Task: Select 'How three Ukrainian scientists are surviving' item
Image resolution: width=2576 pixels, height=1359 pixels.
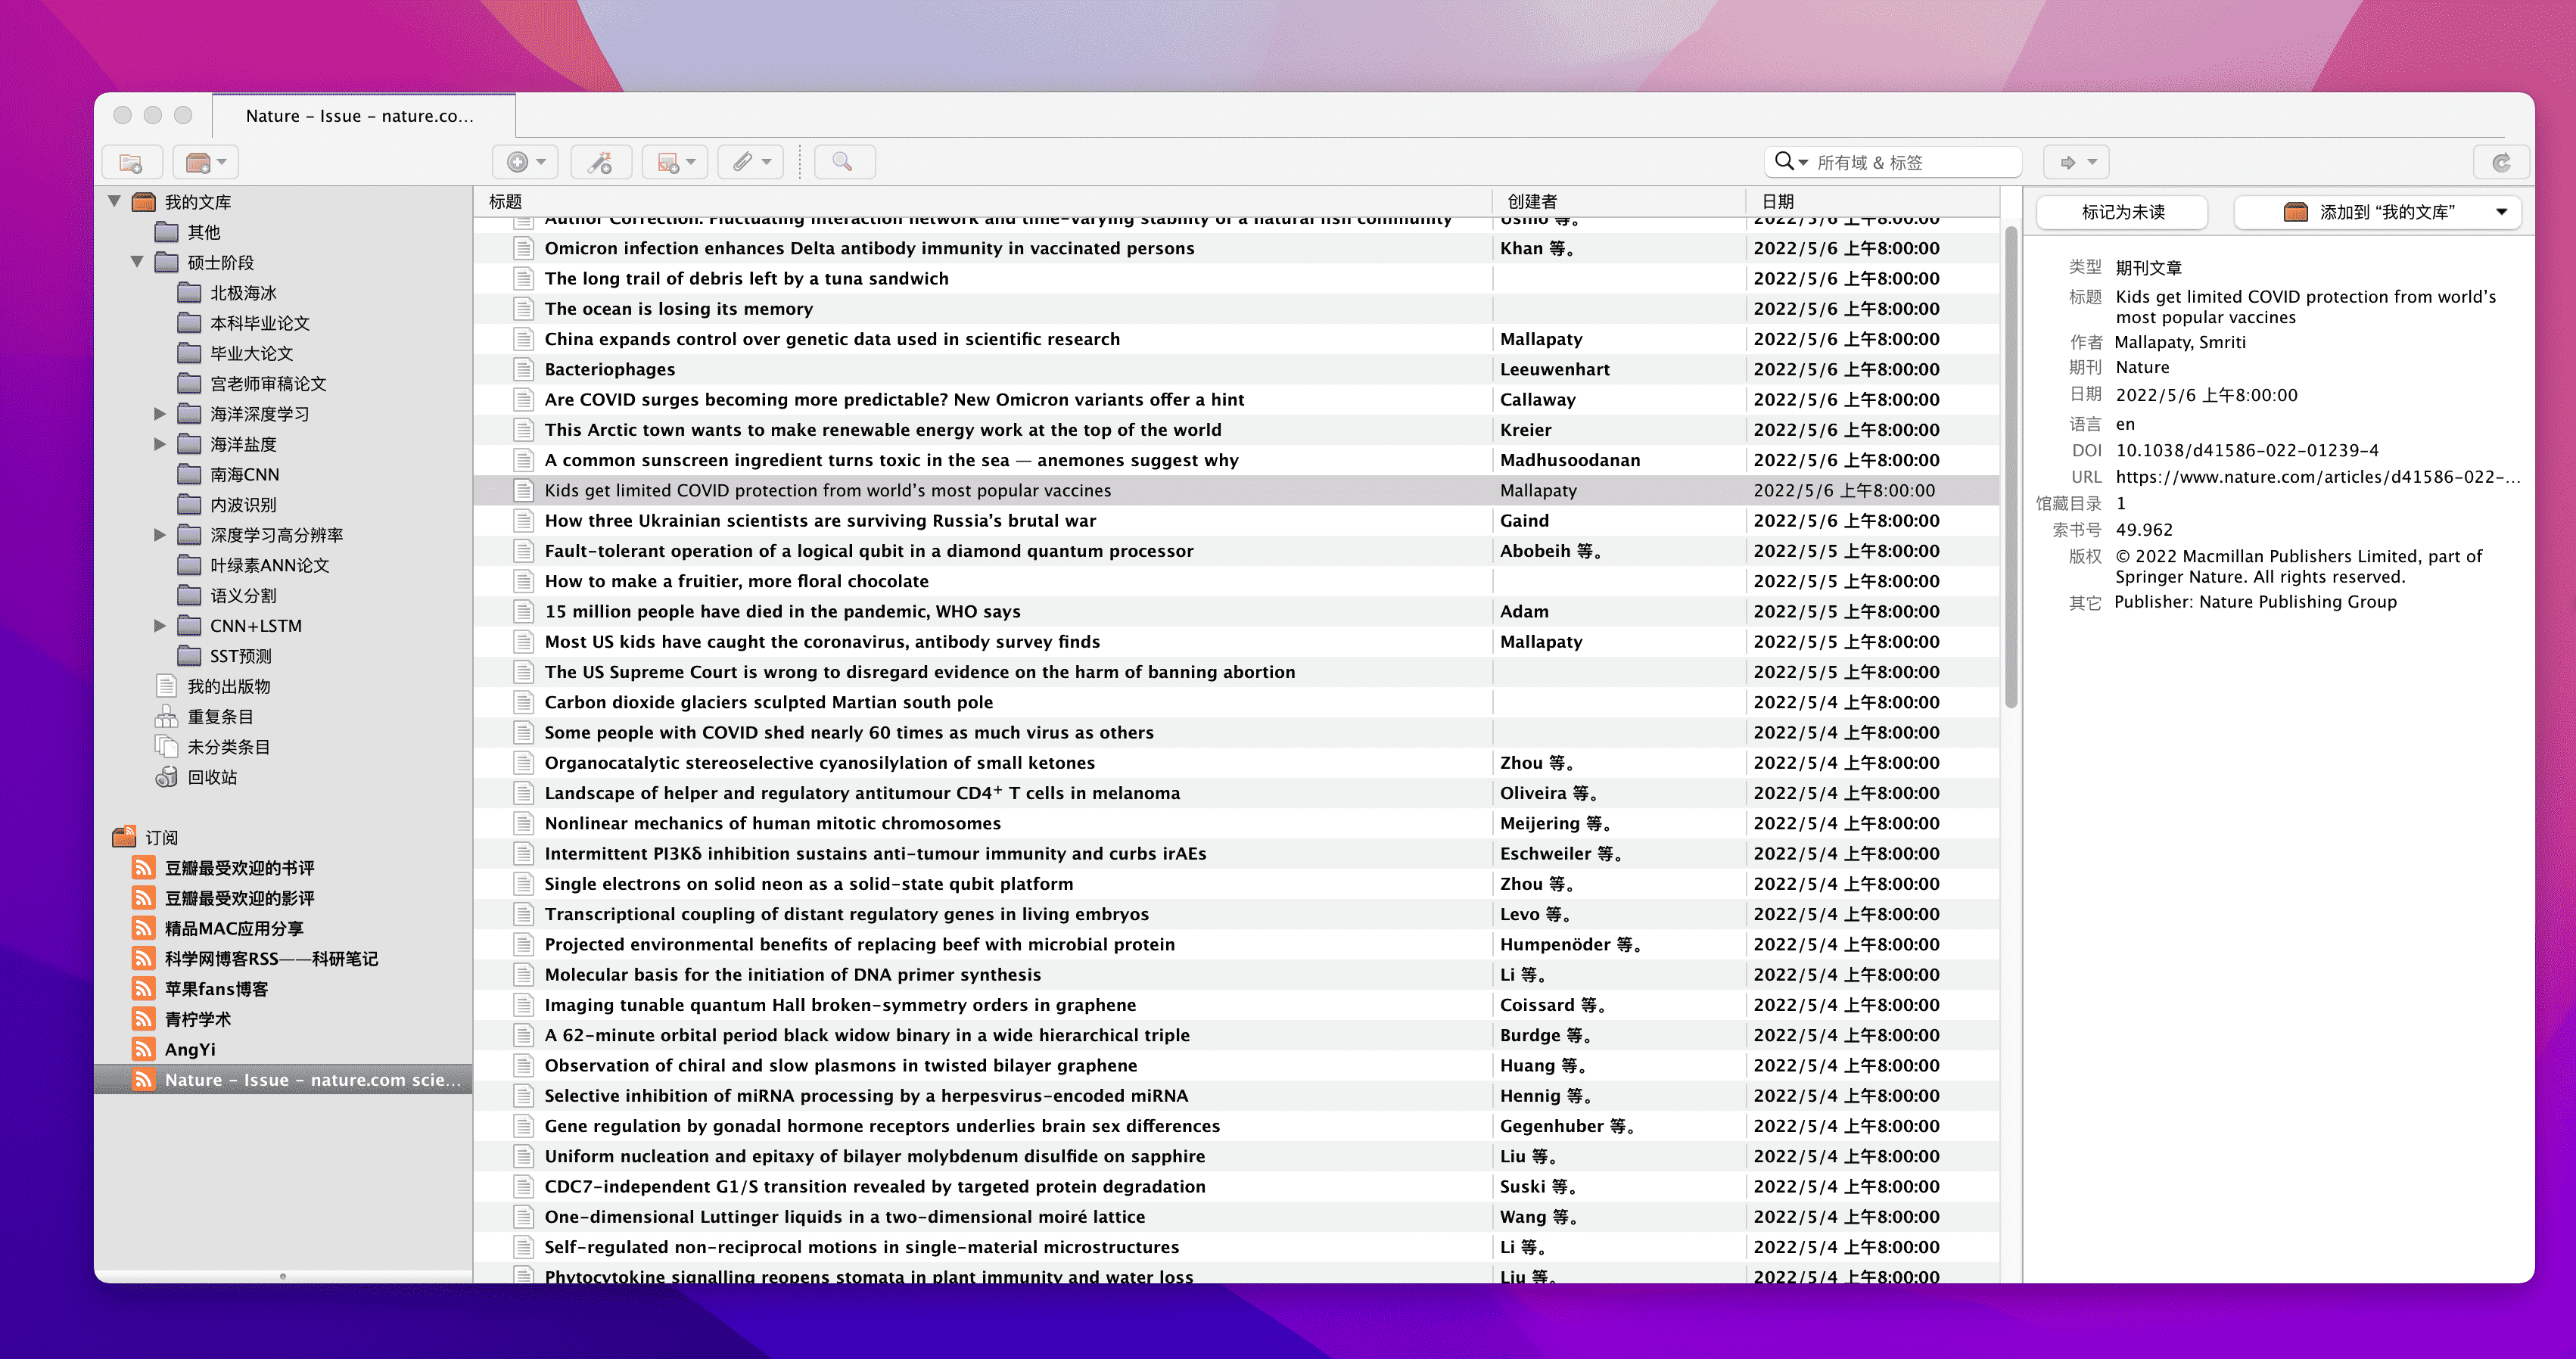Action: pos(1236,520)
